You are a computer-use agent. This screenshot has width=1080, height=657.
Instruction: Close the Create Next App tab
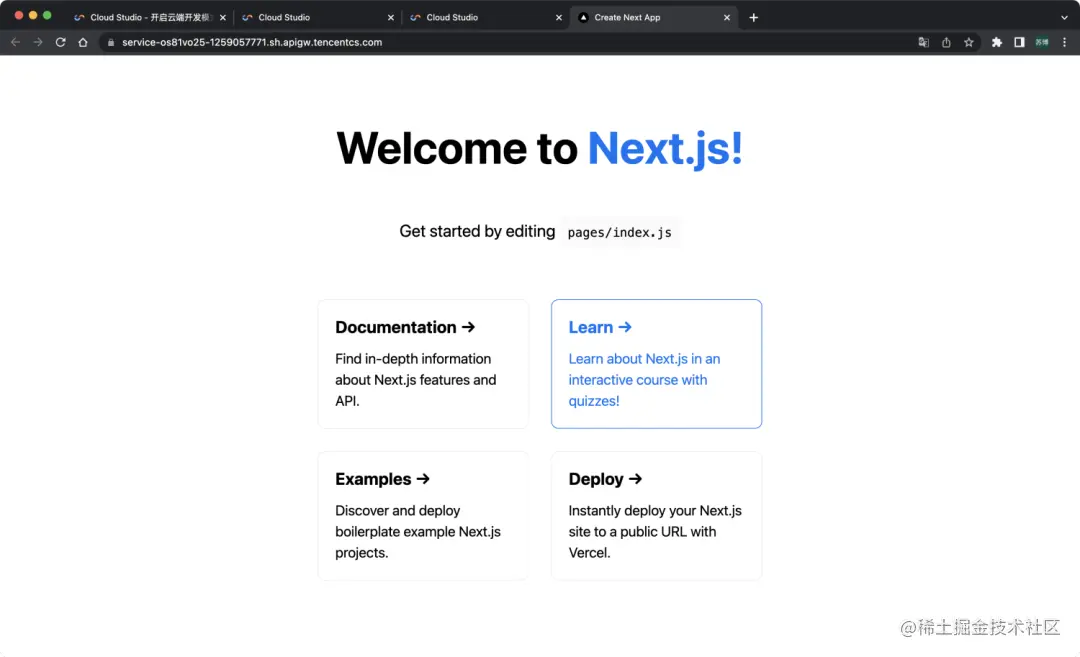click(727, 17)
